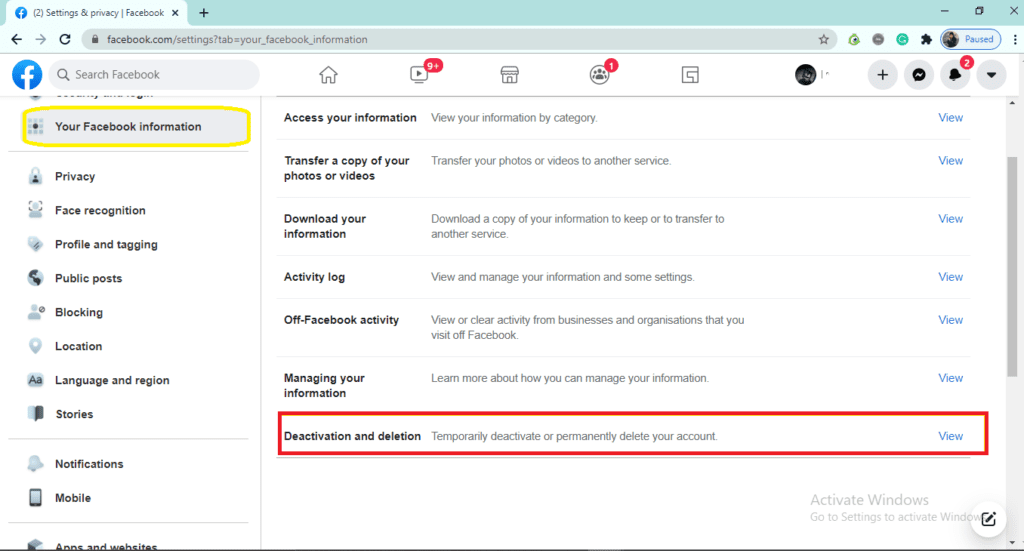Click the Search Facebook field
The width and height of the screenshot is (1024, 551).
coord(155,75)
